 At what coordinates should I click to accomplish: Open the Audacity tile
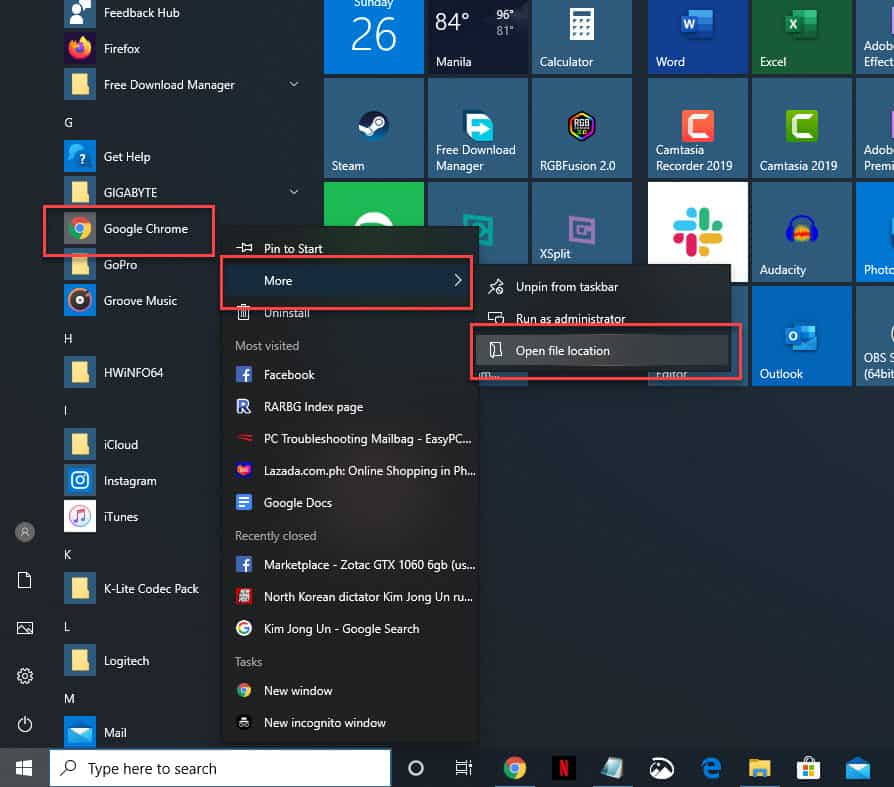(x=802, y=232)
